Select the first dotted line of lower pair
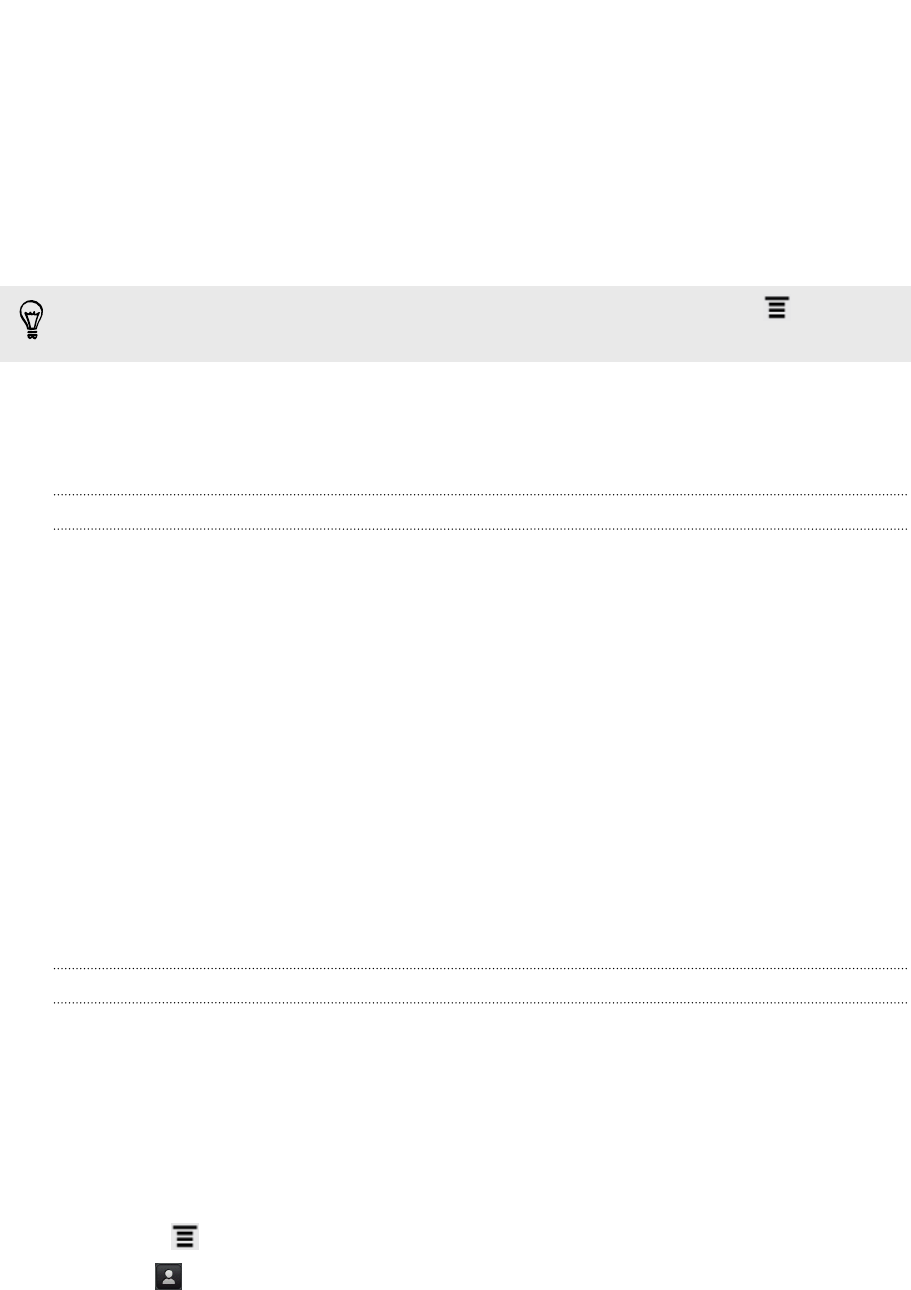The height and width of the screenshot is (1290, 911). [479, 968]
